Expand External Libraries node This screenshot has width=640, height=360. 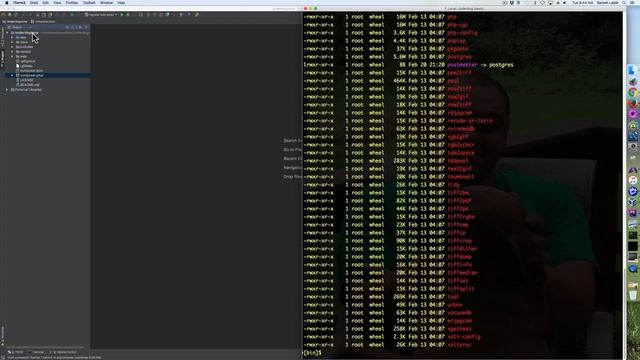click(x=7, y=89)
